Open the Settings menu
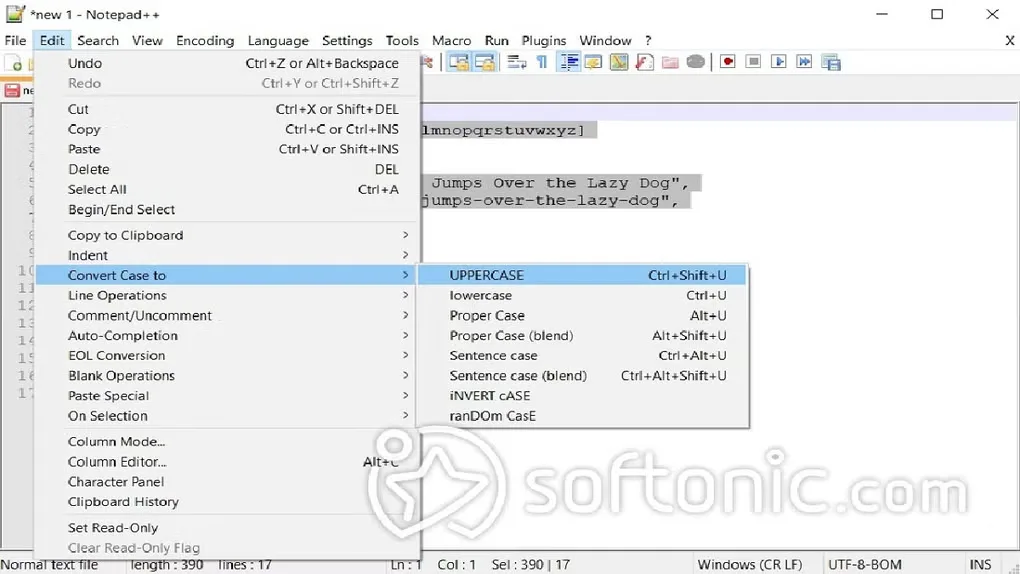The height and width of the screenshot is (574, 1020). 347,40
